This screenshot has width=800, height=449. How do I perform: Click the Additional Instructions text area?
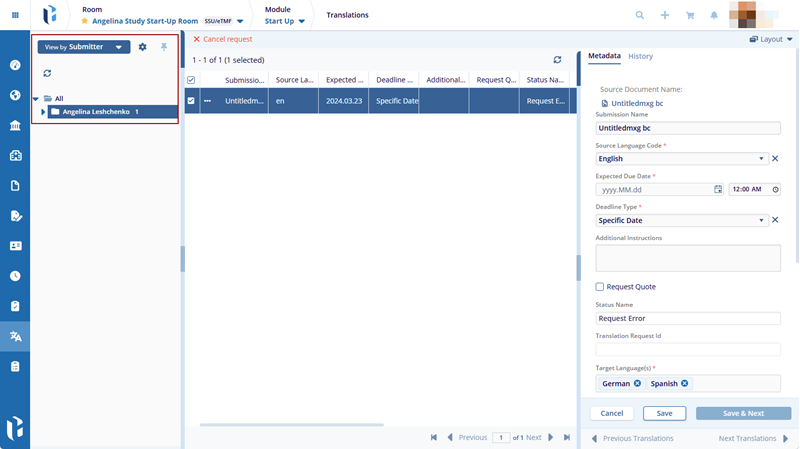pyautogui.click(x=687, y=258)
